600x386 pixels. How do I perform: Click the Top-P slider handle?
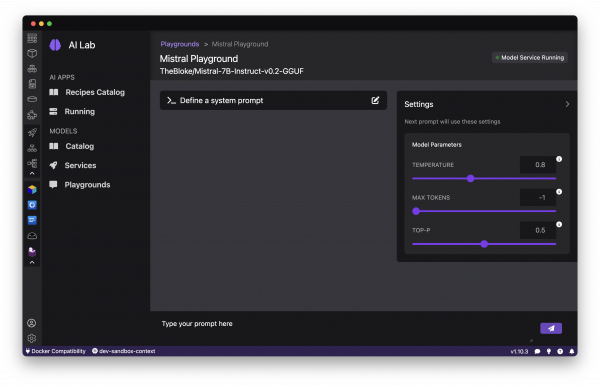484,244
